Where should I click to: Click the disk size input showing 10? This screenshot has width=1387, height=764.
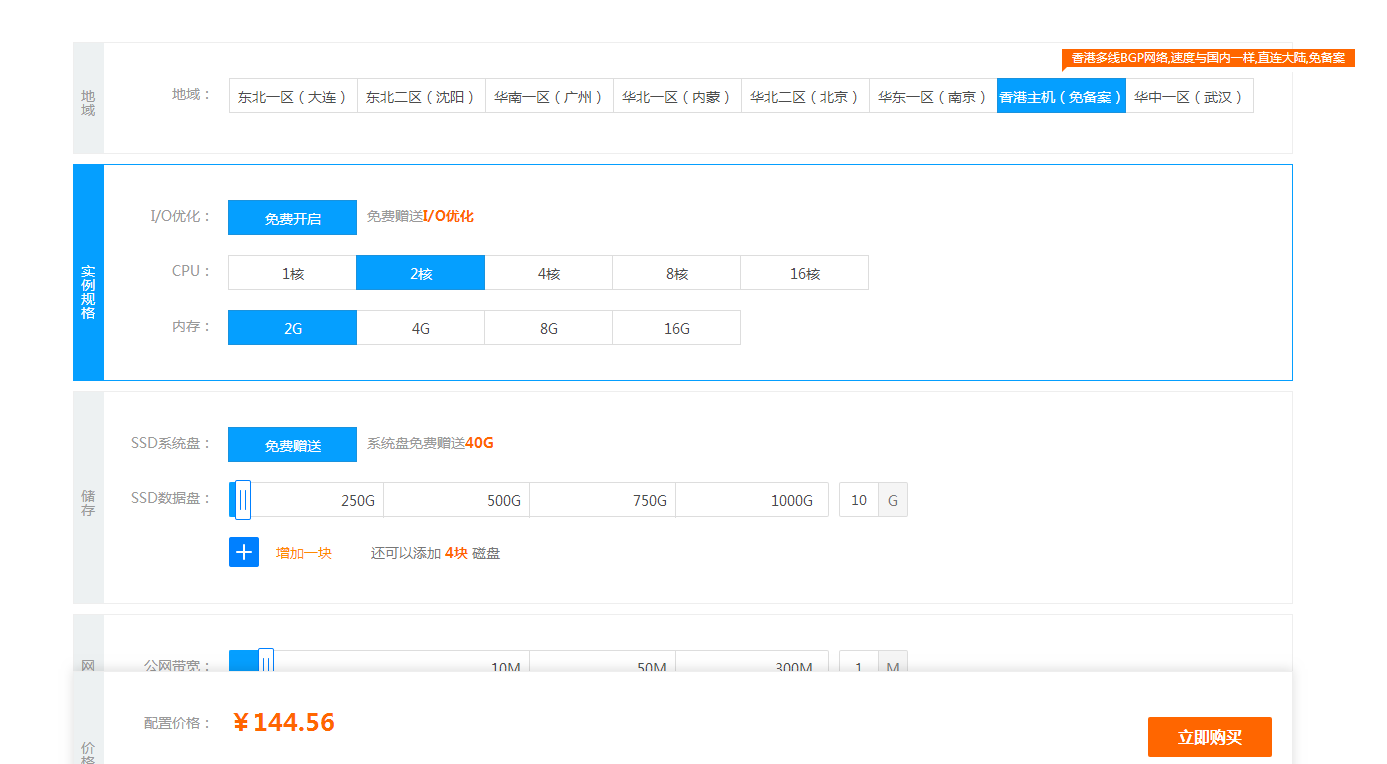pyautogui.click(x=858, y=499)
